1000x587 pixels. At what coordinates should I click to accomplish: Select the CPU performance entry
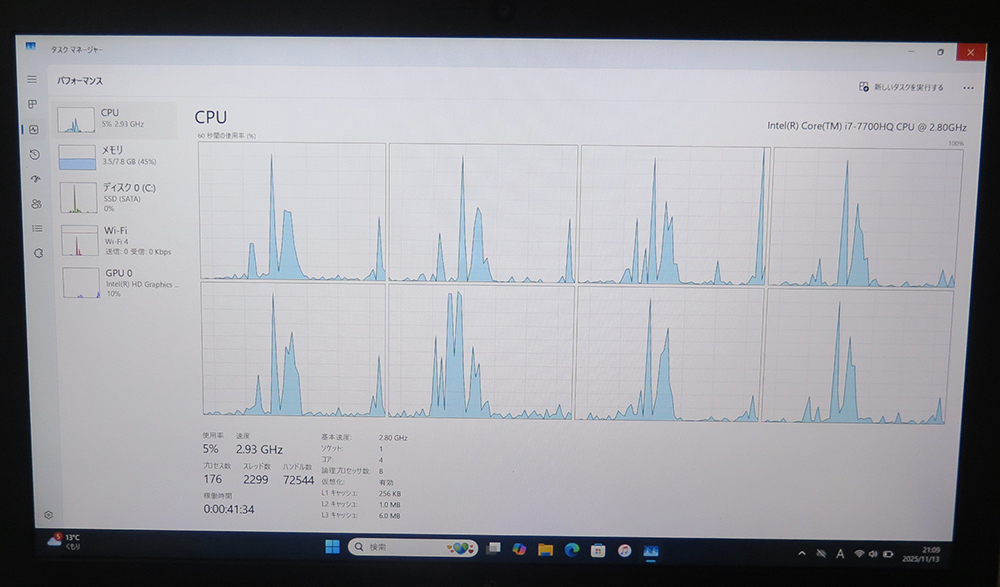pyautogui.click(x=115, y=119)
